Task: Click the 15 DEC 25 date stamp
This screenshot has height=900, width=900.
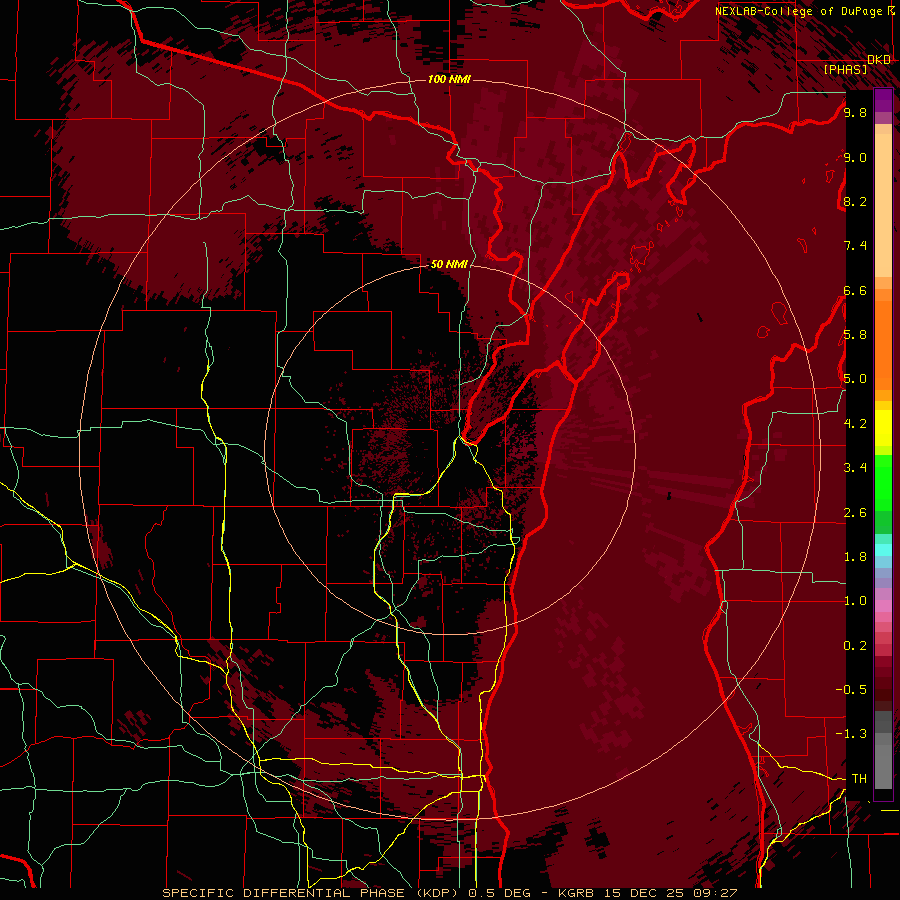Action: [x=645, y=893]
